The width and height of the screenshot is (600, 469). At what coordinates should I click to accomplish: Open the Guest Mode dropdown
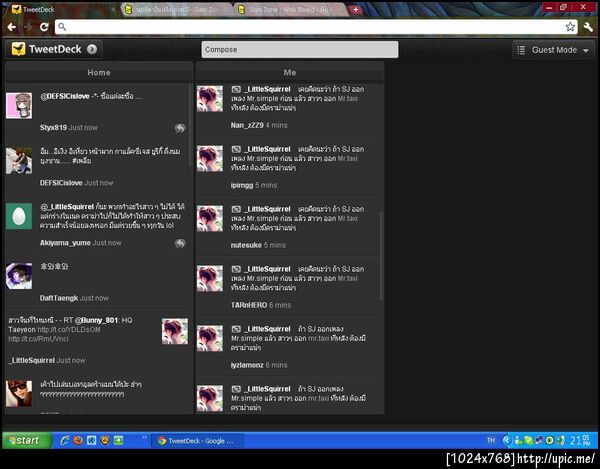click(x=553, y=50)
